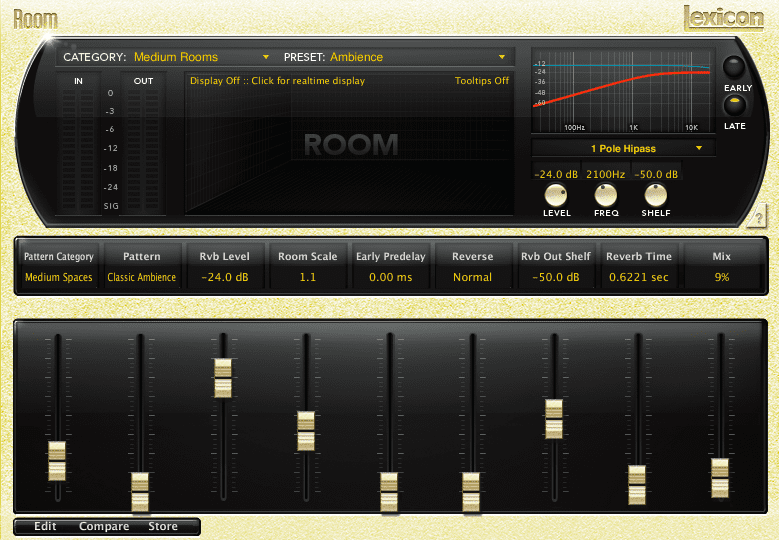The height and width of the screenshot is (540, 779).
Task: Click the Compare button
Action: pos(104,526)
